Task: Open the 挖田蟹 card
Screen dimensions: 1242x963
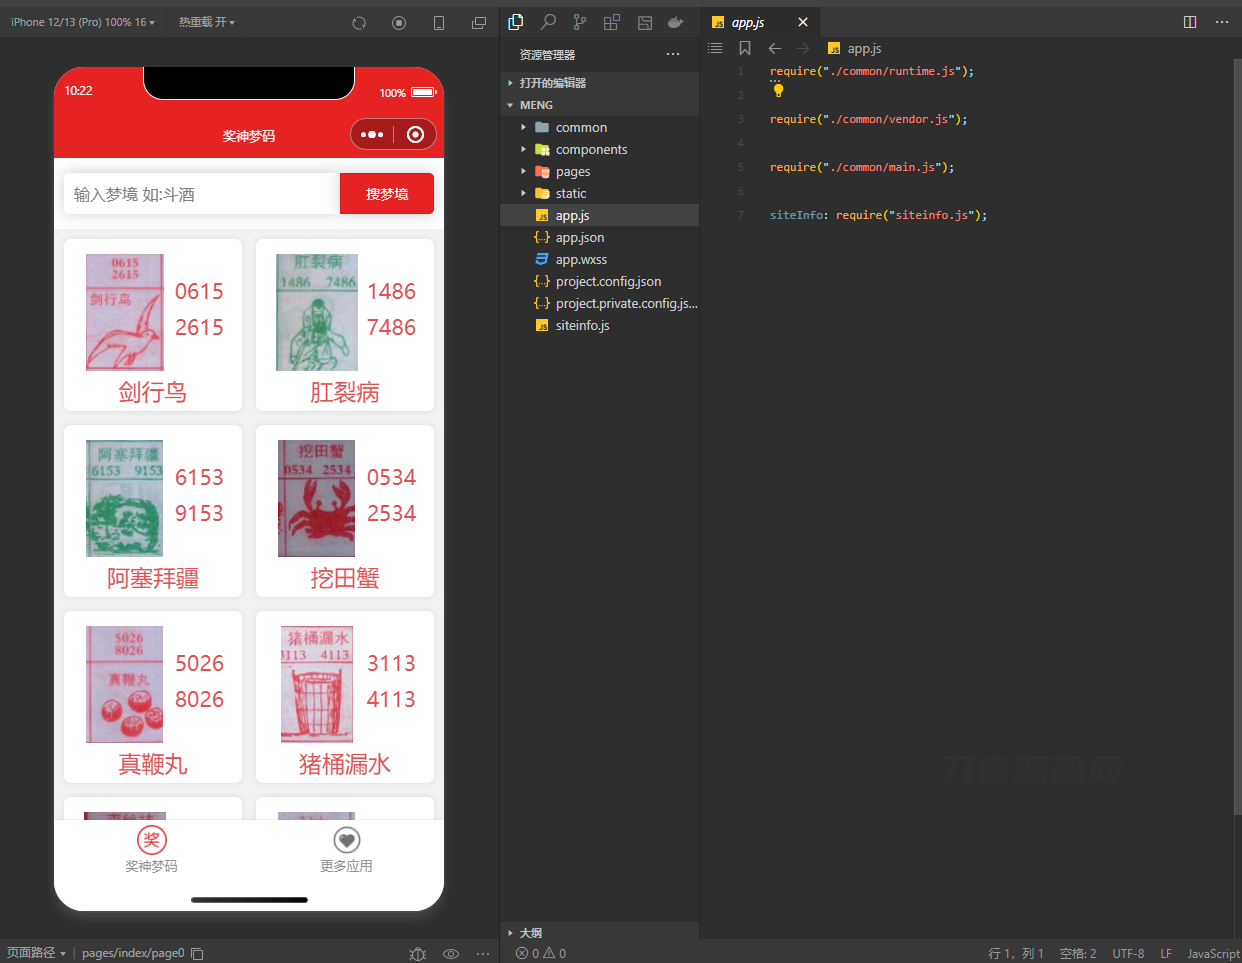Action: coord(345,511)
